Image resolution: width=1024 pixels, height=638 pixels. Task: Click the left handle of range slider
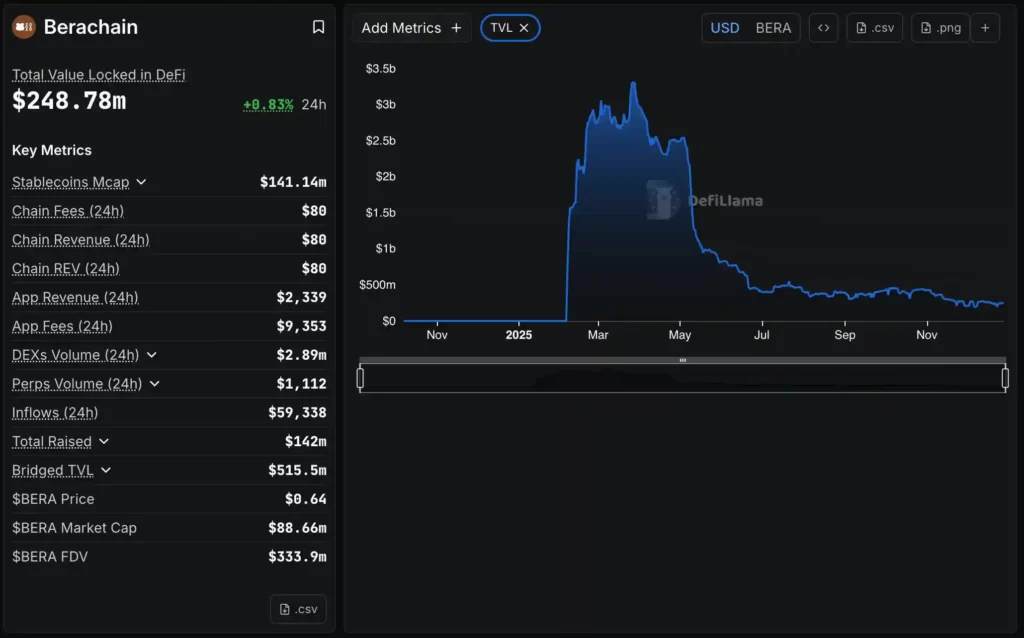tap(360, 378)
